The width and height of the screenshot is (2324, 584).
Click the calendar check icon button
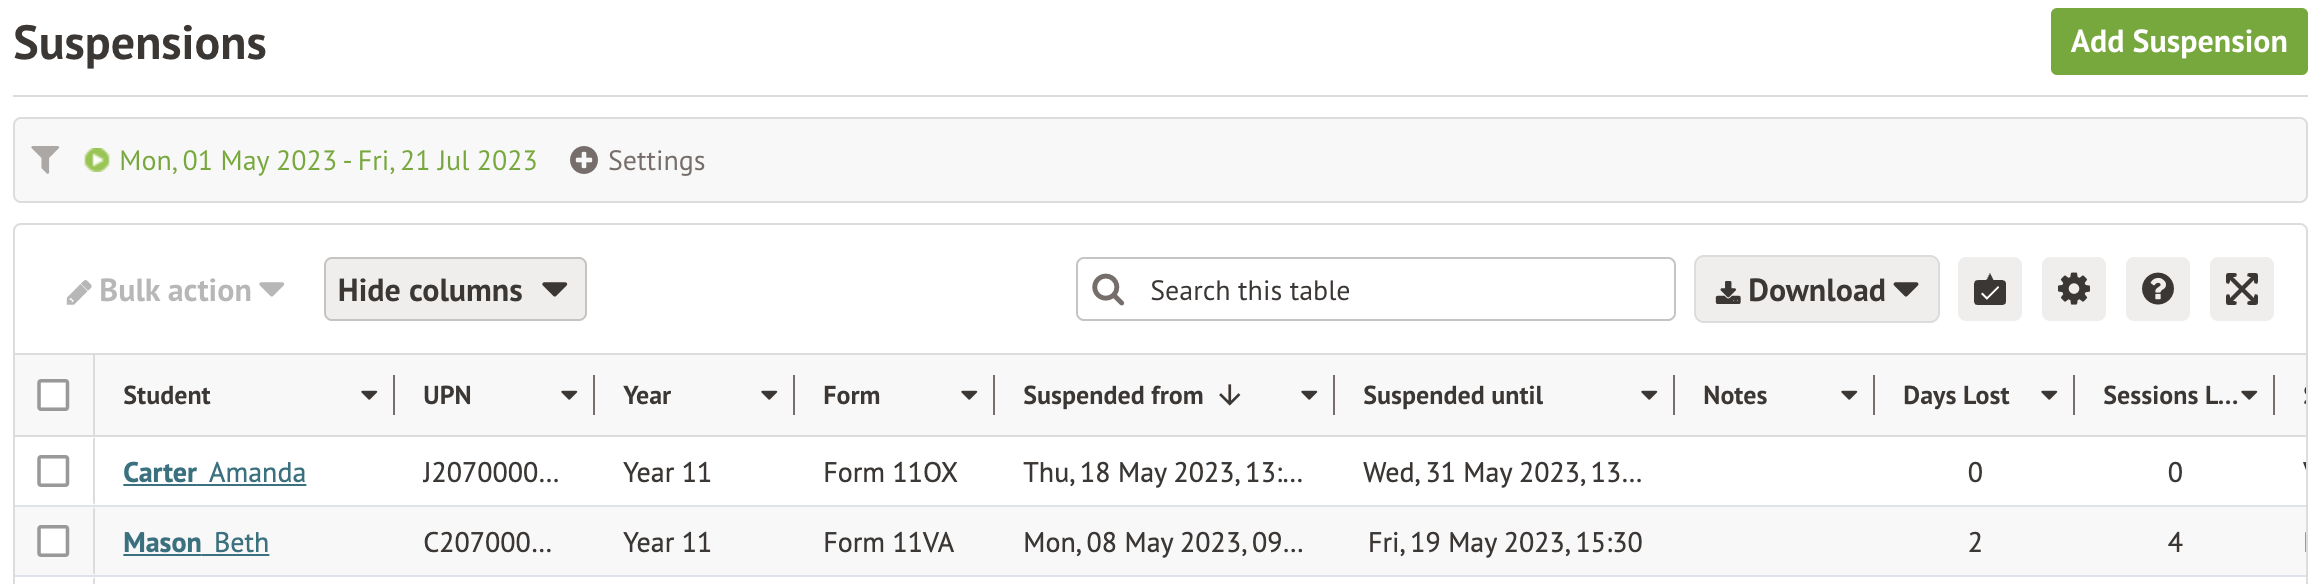[x=1989, y=290]
